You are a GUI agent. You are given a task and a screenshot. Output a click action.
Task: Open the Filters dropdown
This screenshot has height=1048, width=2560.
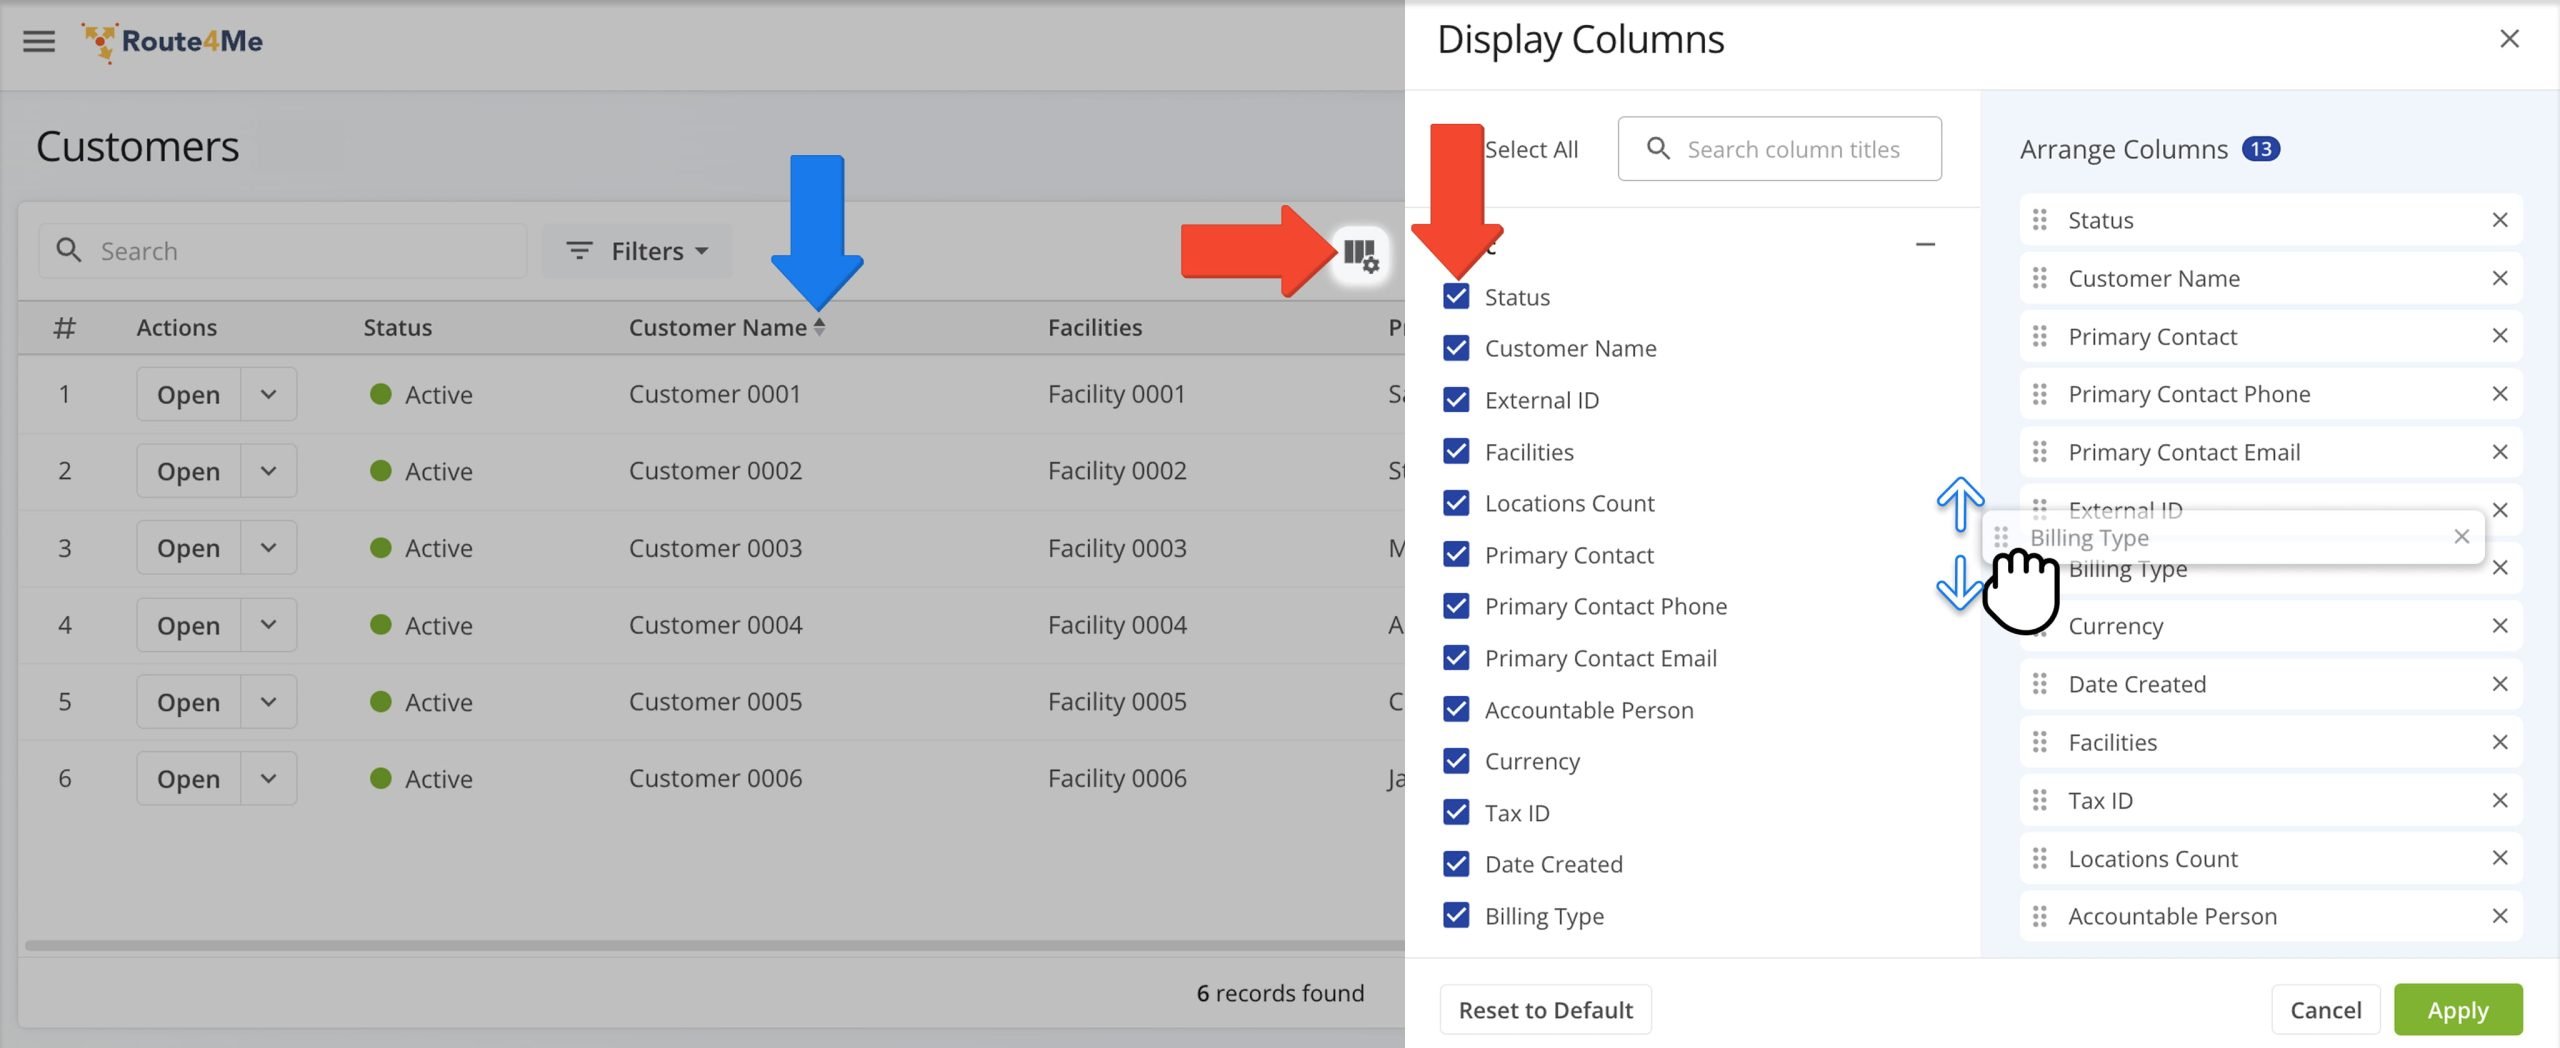point(648,251)
